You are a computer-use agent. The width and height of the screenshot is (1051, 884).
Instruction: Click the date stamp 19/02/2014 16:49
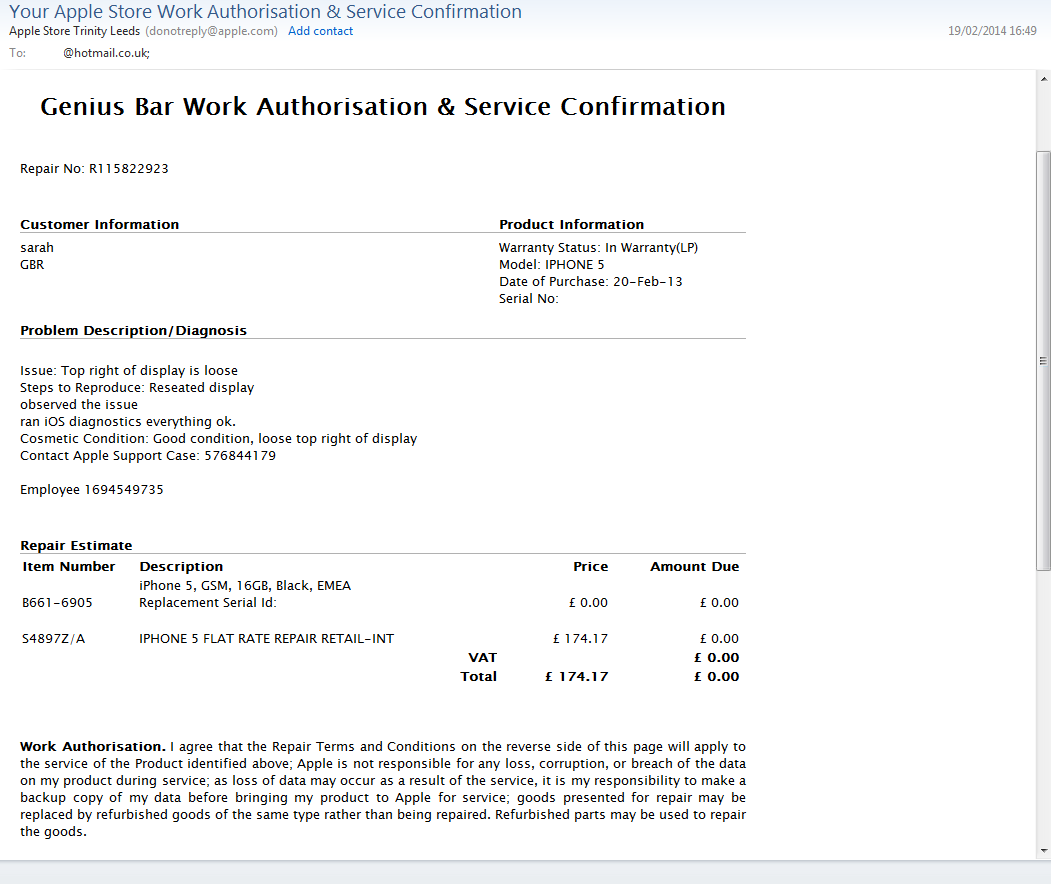click(x=992, y=31)
